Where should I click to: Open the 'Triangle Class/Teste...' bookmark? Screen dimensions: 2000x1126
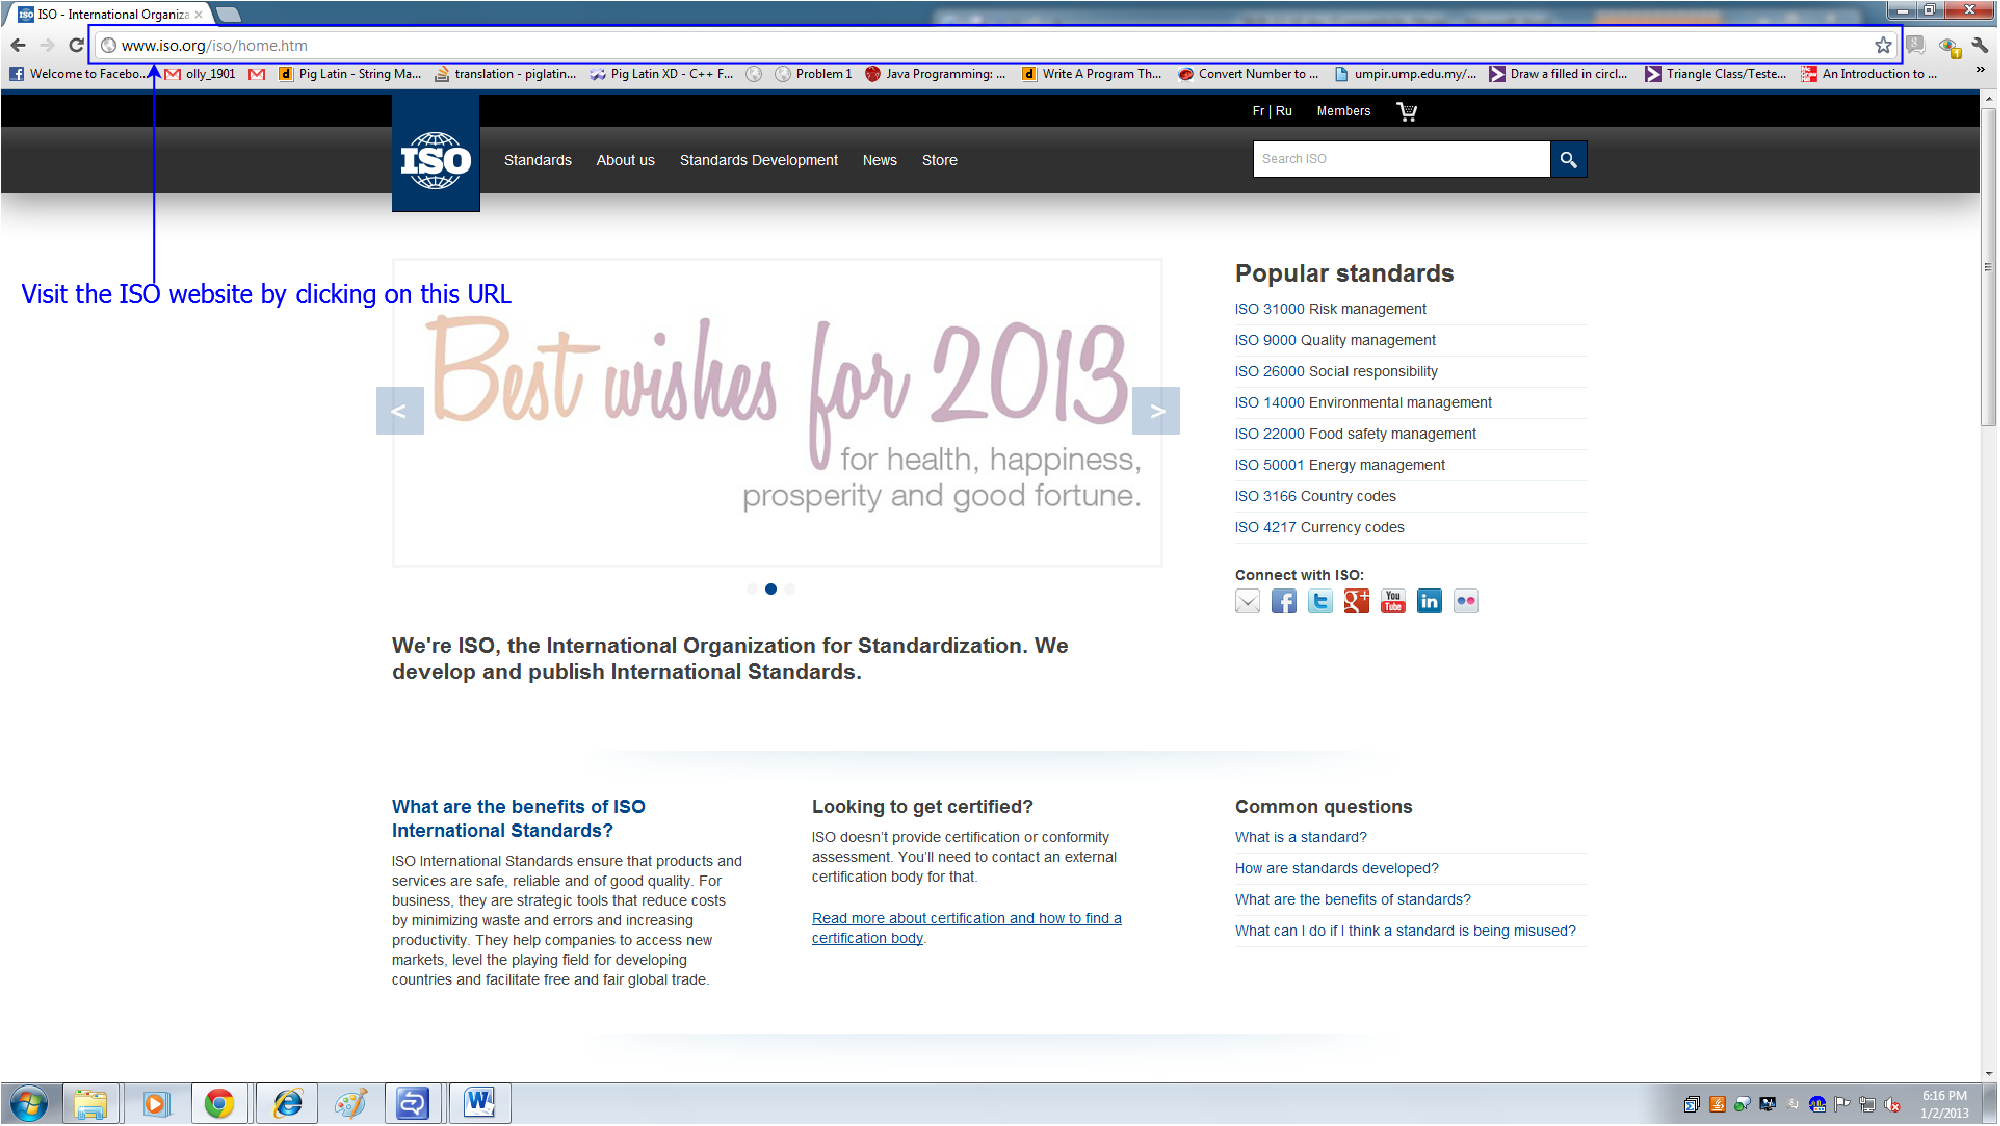[x=1715, y=73]
